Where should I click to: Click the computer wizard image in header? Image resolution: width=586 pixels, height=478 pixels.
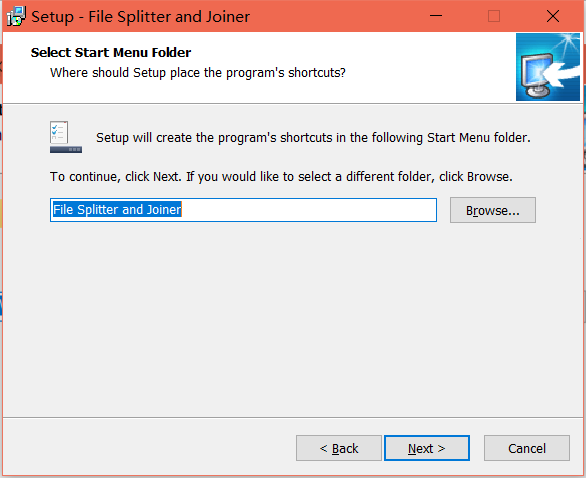(x=548, y=67)
